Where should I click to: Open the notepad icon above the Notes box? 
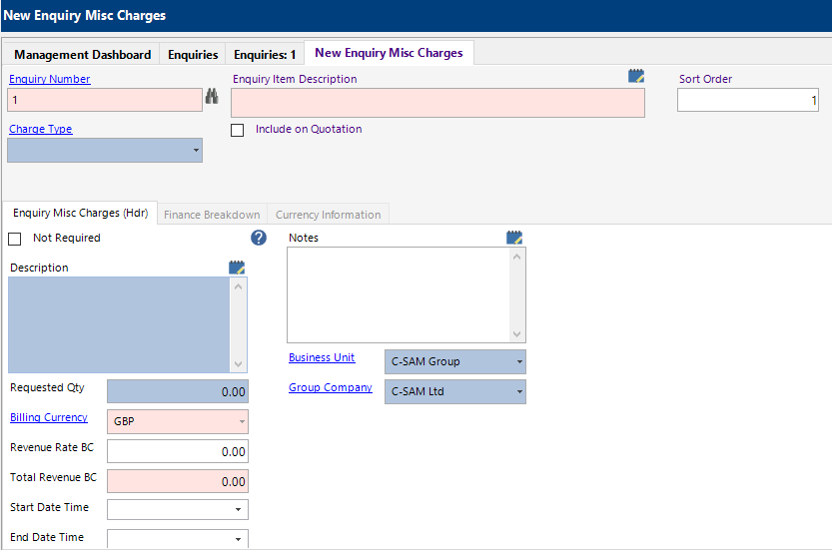(x=515, y=237)
